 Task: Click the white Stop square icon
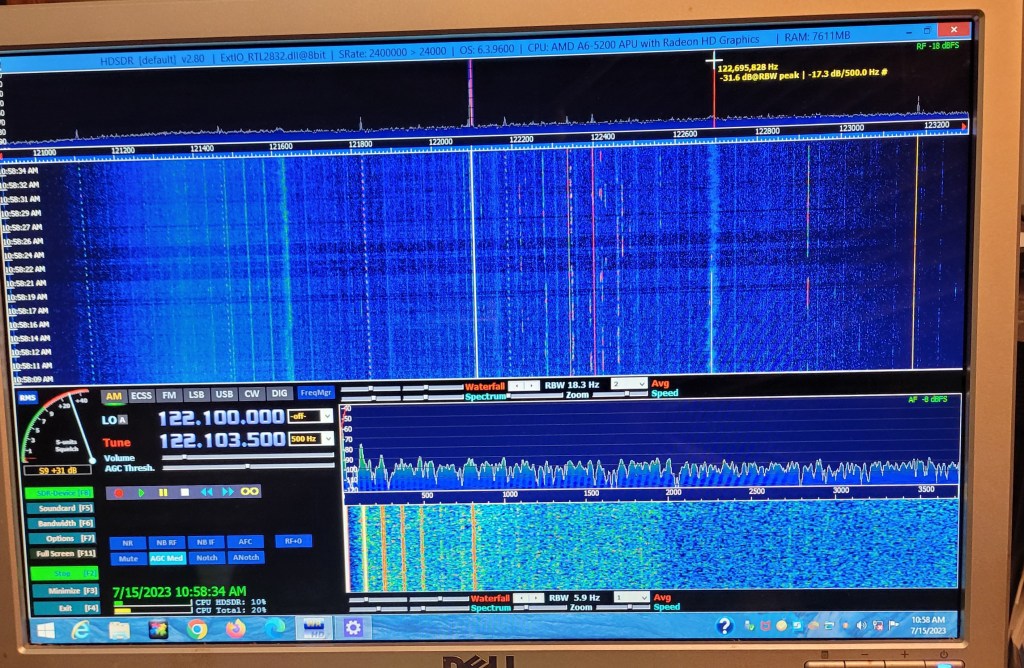tap(185, 493)
